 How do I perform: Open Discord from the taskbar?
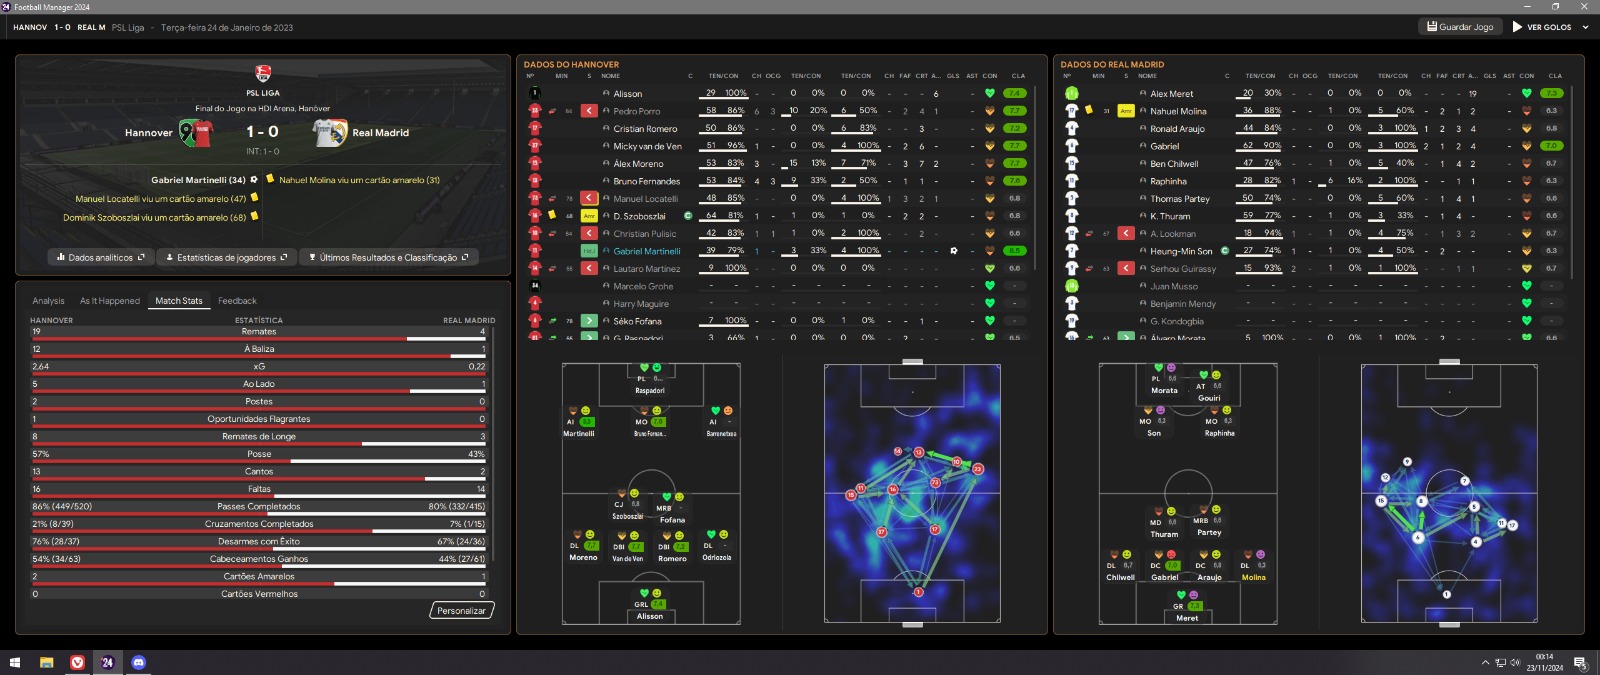tap(139, 662)
